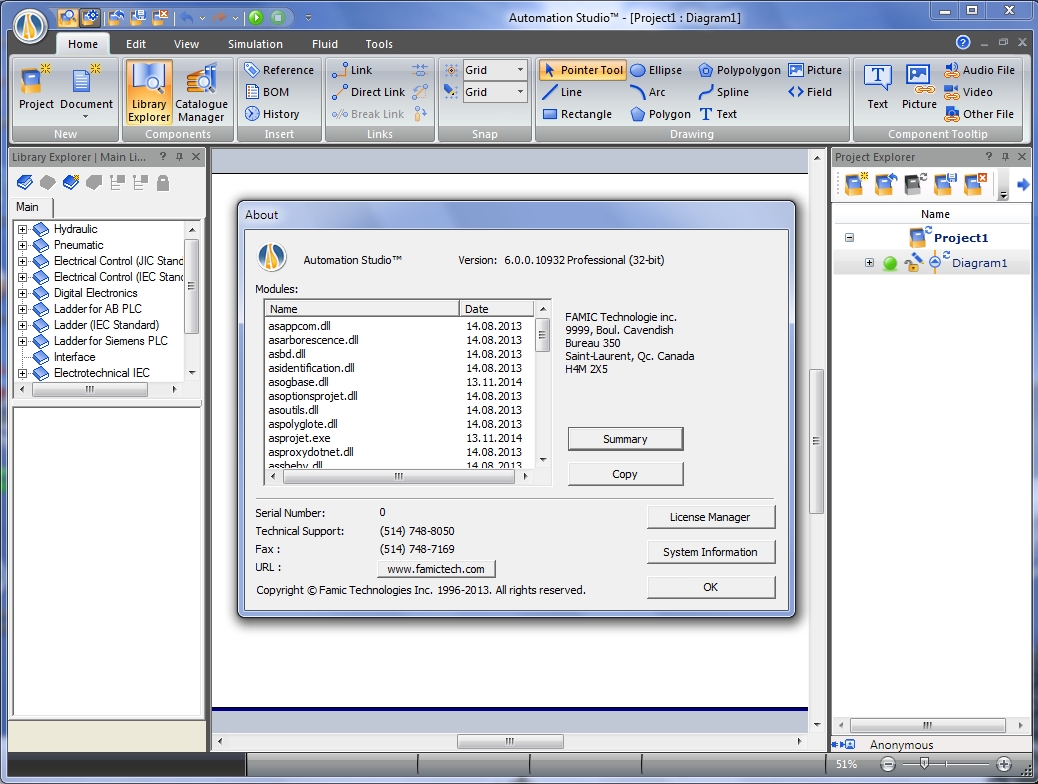Viewport: 1038px width, 784px height.
Task: Sort modules by Name column header
Action: (x=361, y=309)
